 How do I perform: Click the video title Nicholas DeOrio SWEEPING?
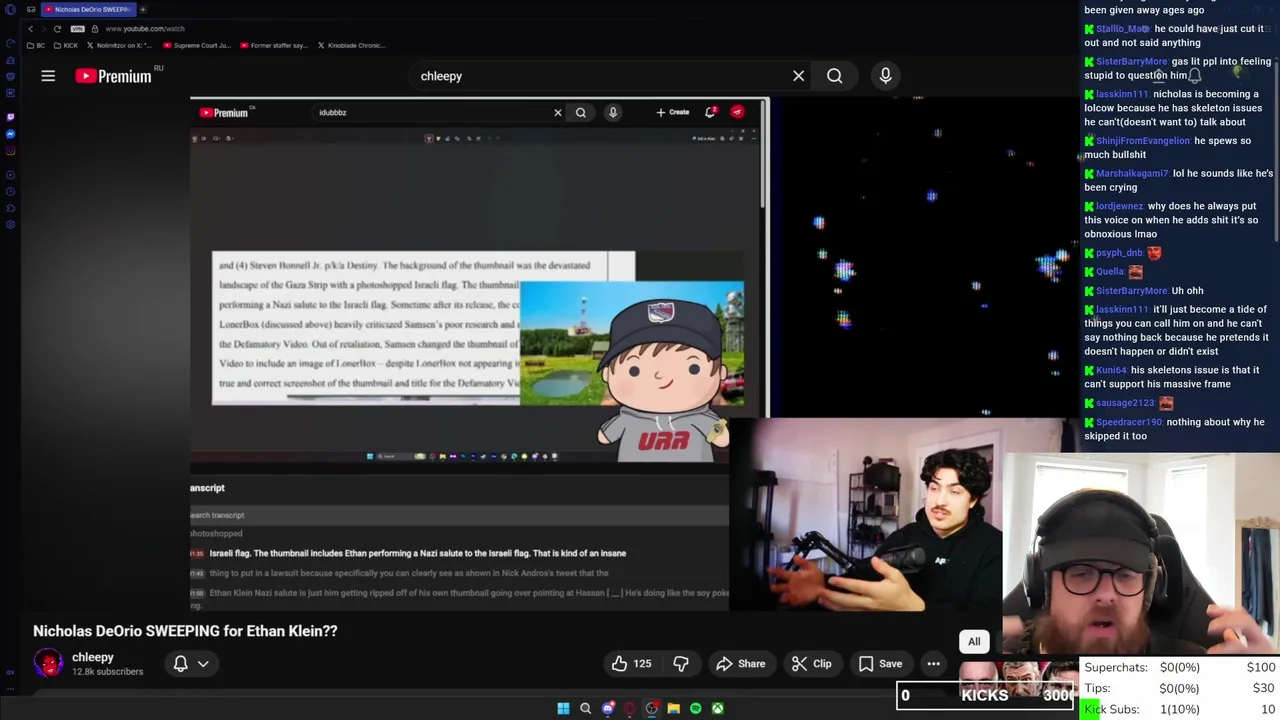click(185, 631)
